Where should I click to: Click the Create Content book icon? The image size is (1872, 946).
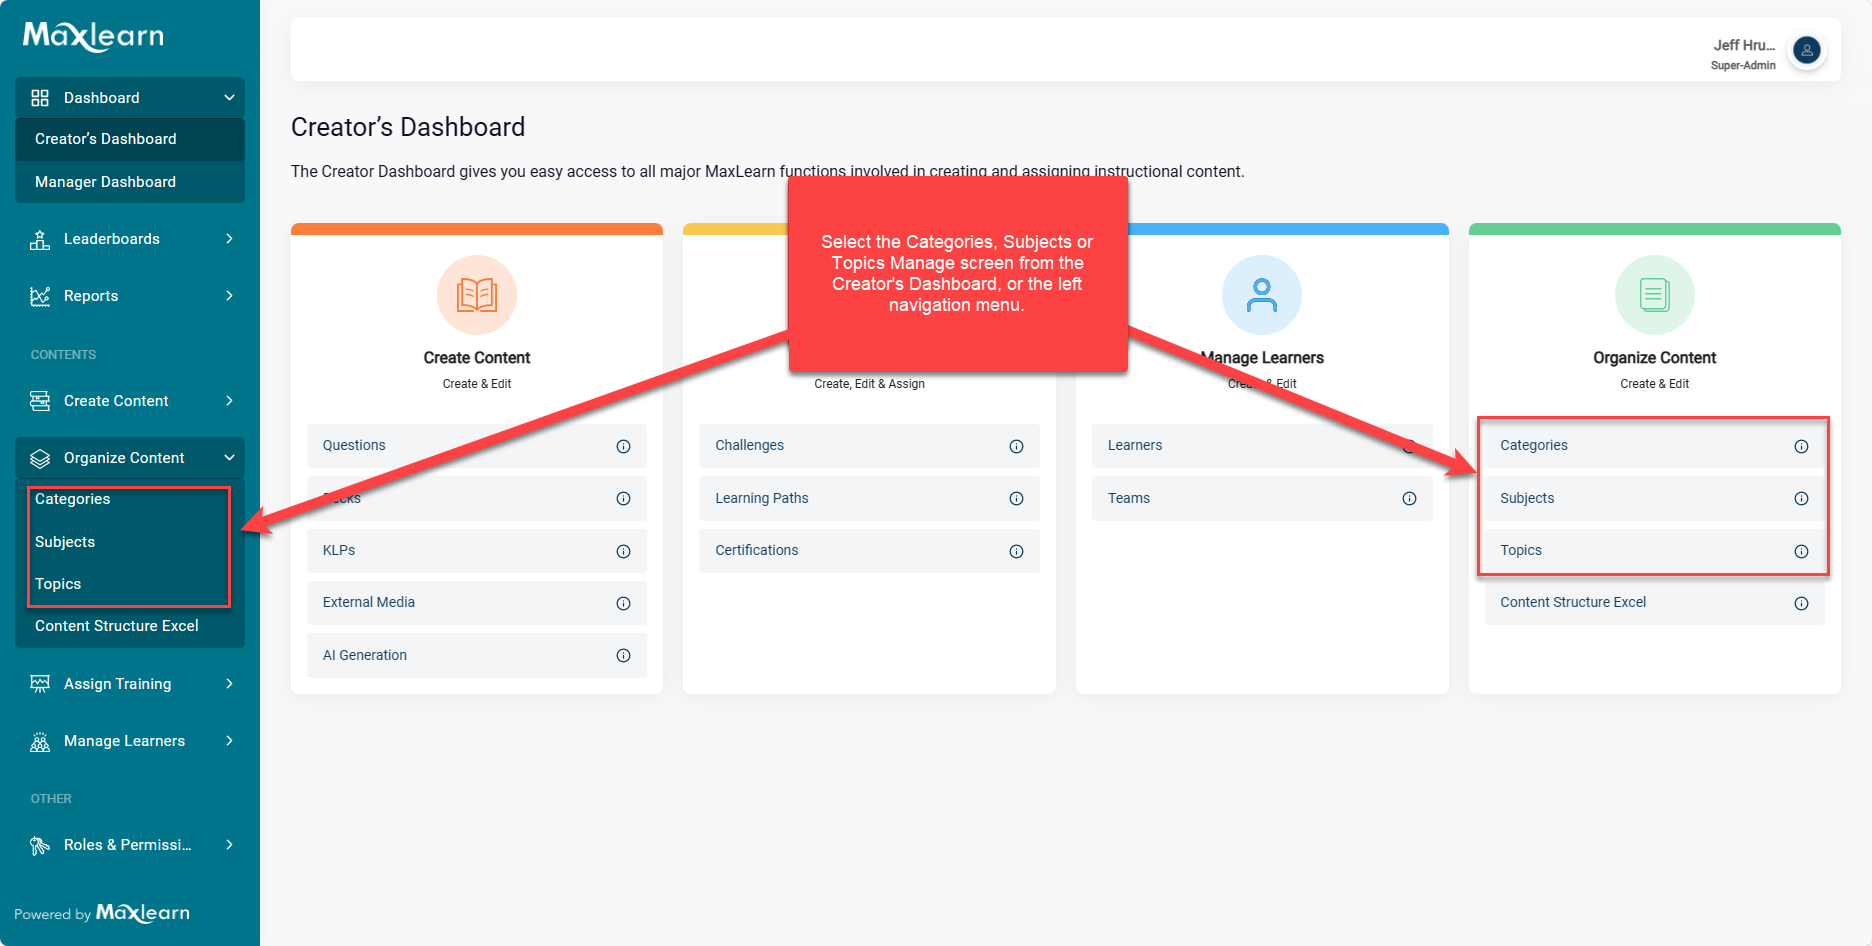[x=477, y=295]
